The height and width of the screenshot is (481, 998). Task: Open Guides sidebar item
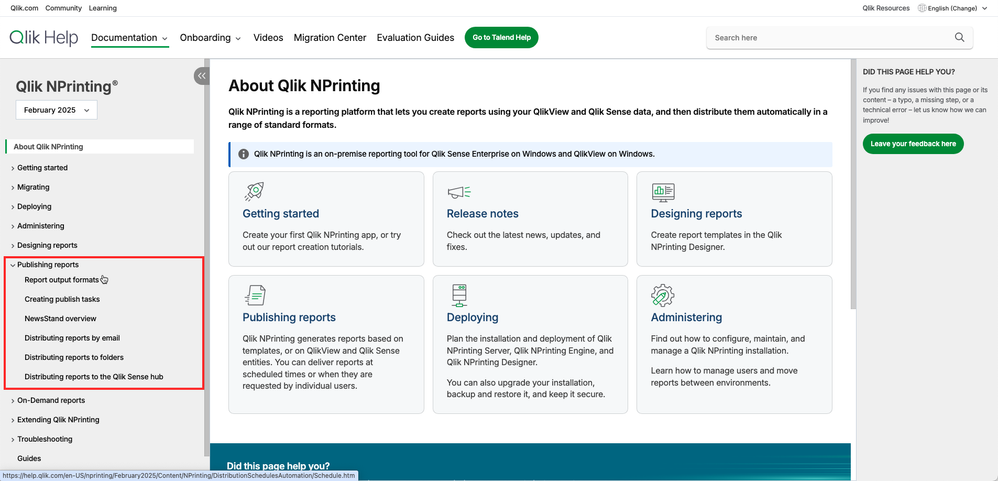click(x=29, y=458)
